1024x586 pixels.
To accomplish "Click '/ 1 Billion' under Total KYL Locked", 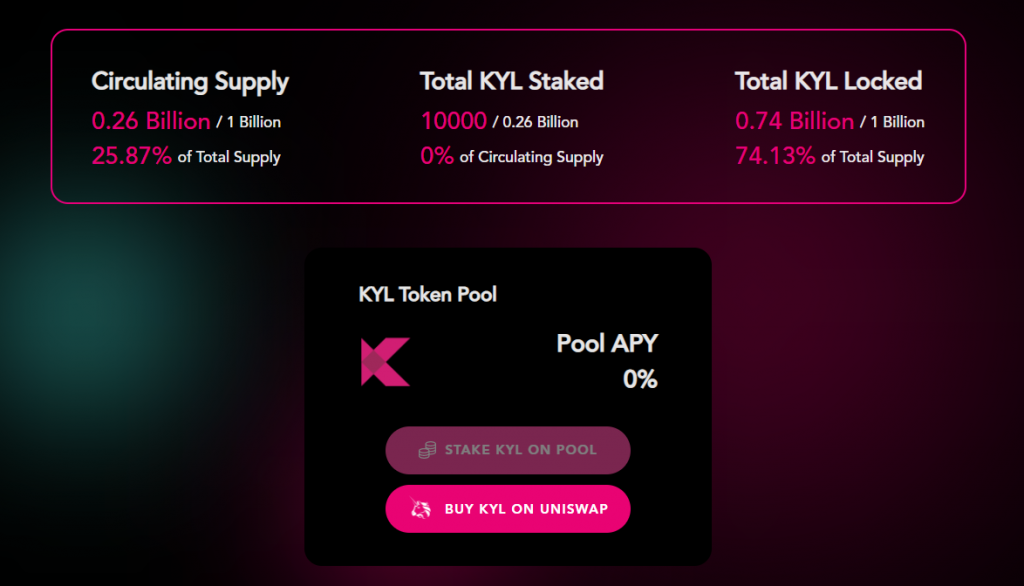I will tap(892, 122).
